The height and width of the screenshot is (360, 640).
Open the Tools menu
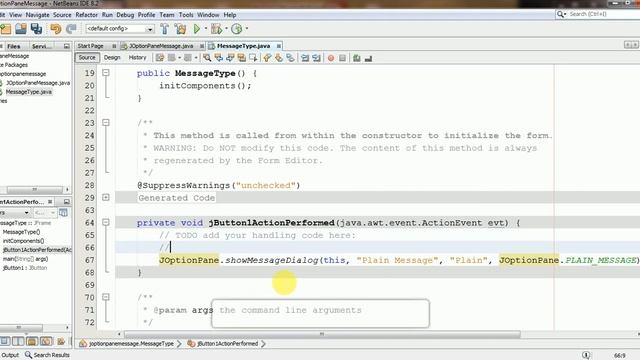tap(186, 15)
